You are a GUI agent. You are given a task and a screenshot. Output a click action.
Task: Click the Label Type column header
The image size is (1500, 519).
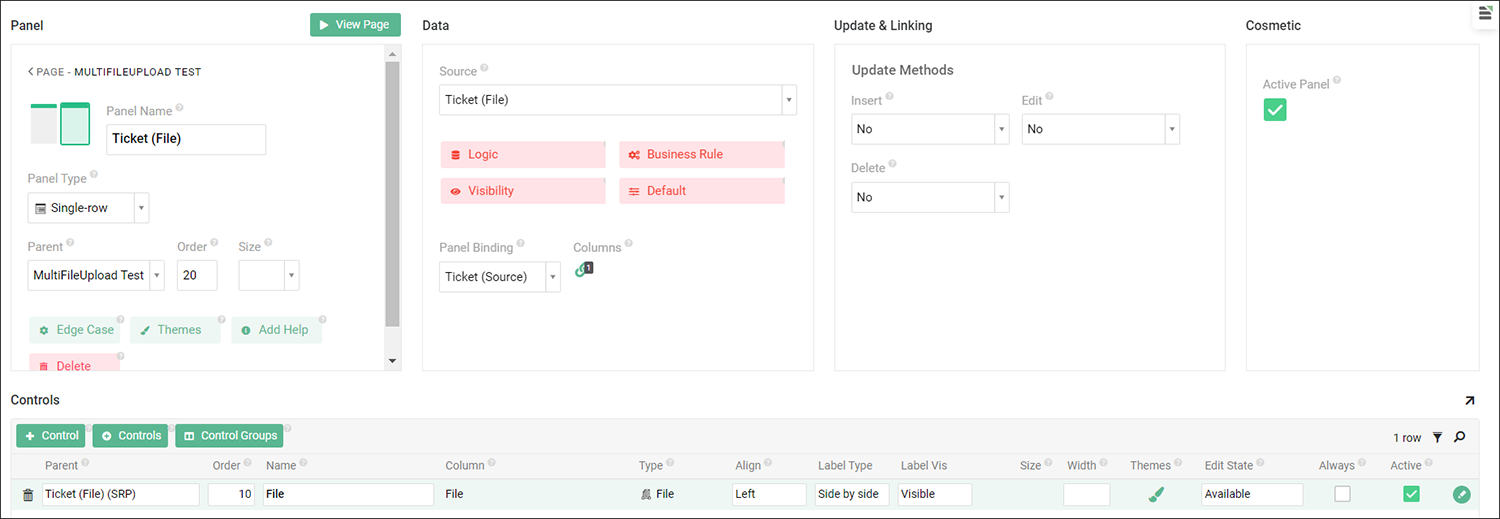(x=845, y=465)
